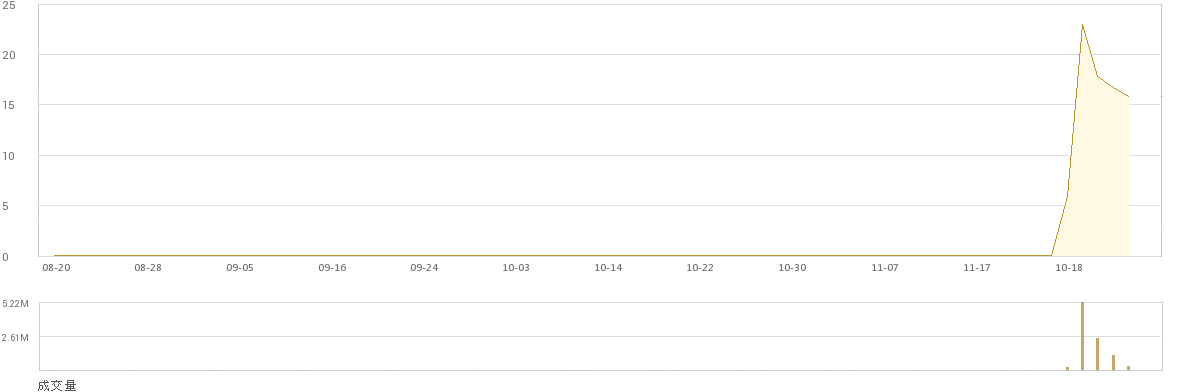Click the 10-14 date label
The height and width of the screenshot is (392, 1180).
pos(608,268)
